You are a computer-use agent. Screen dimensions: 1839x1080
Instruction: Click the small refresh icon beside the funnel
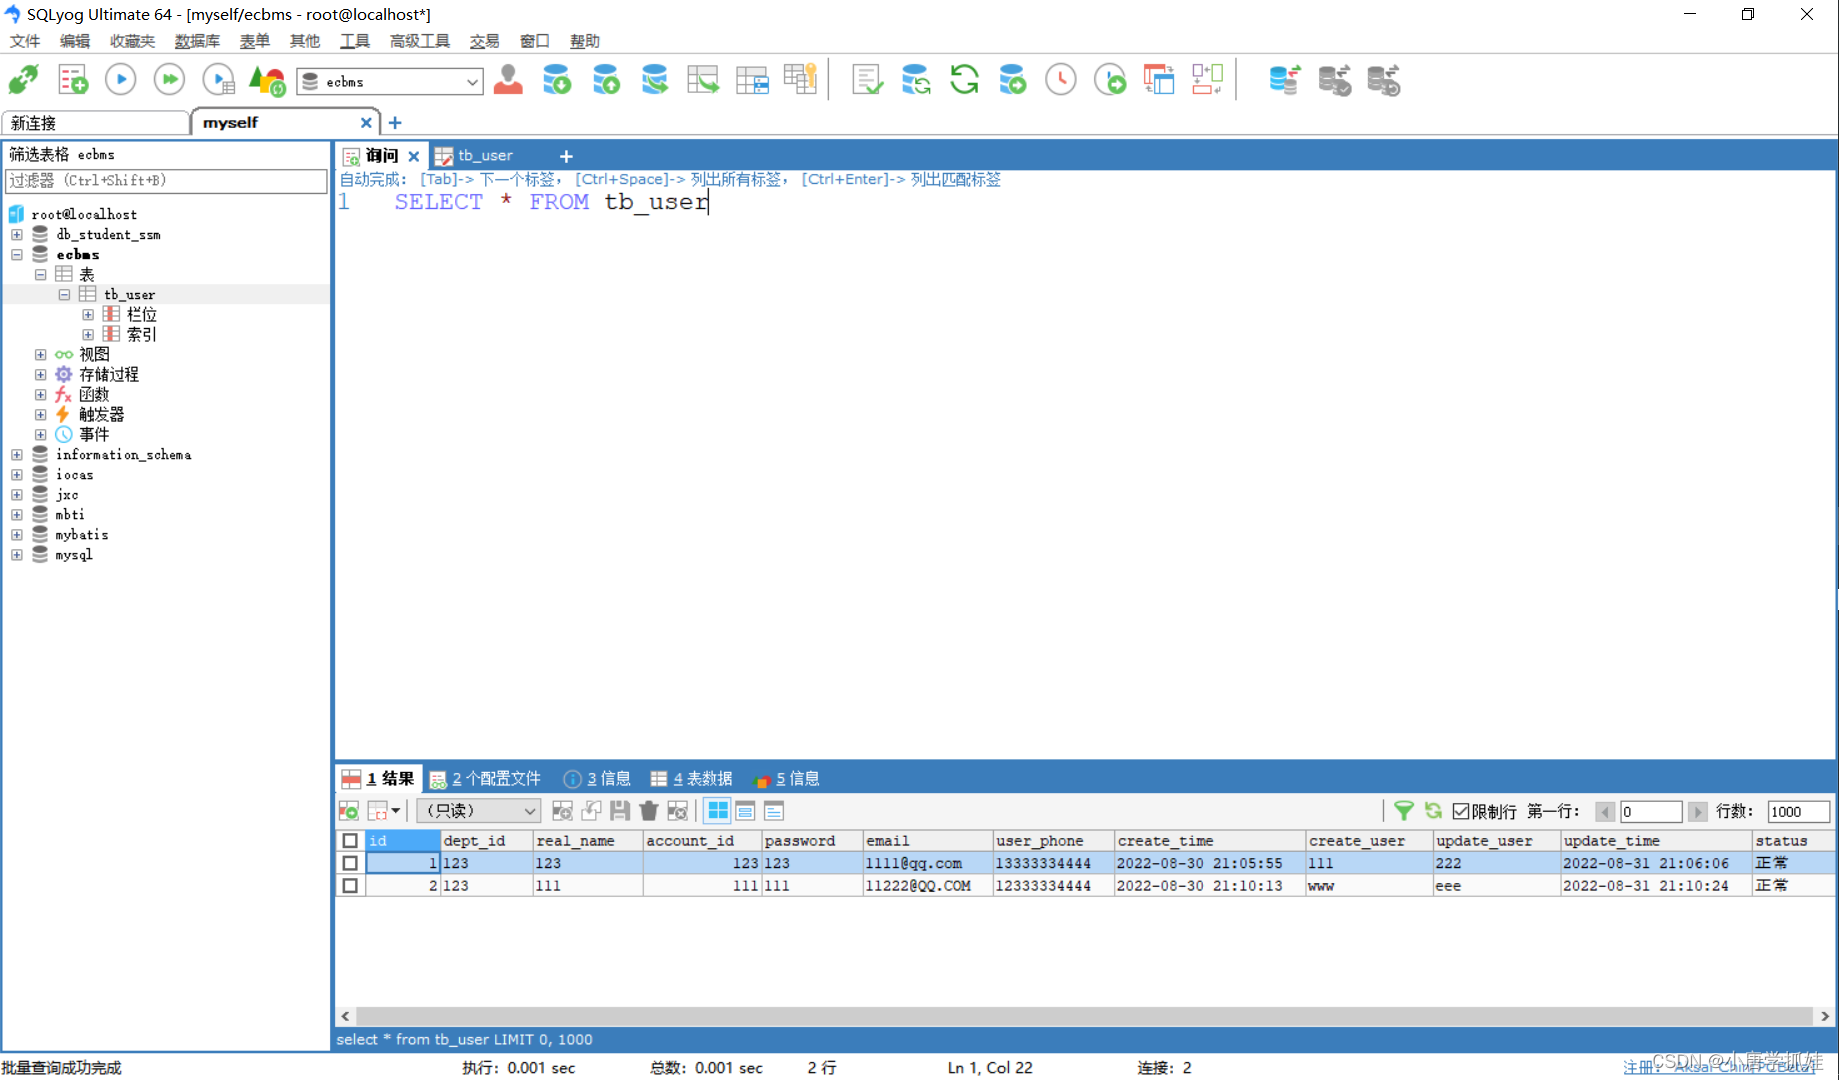[x=1433, y=811]
